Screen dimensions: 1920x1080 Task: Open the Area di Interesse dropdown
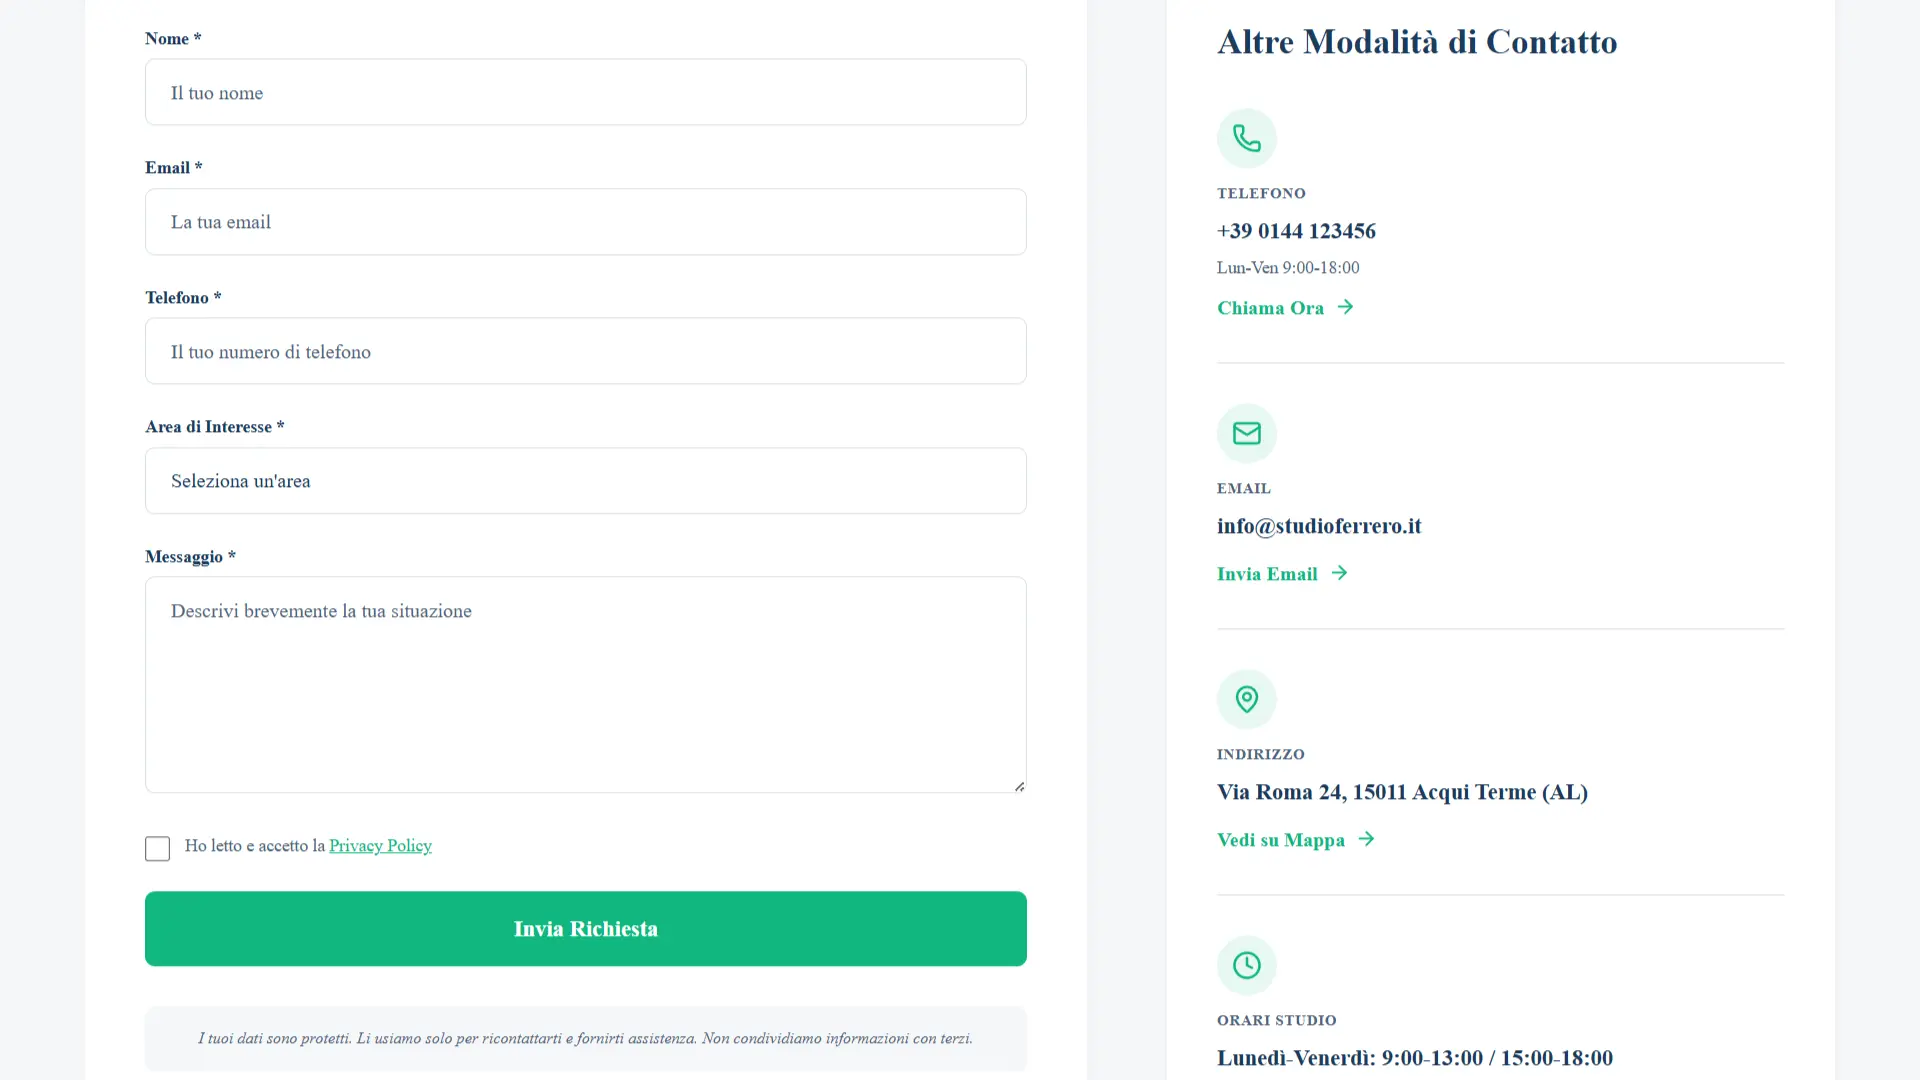click(x=585, y=481)
